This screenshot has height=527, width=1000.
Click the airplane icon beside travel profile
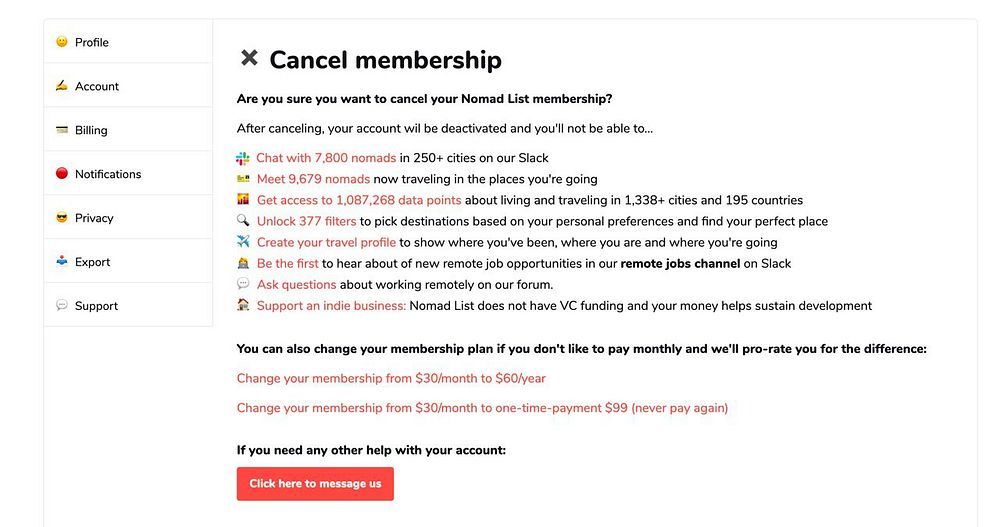pos(243,242)
